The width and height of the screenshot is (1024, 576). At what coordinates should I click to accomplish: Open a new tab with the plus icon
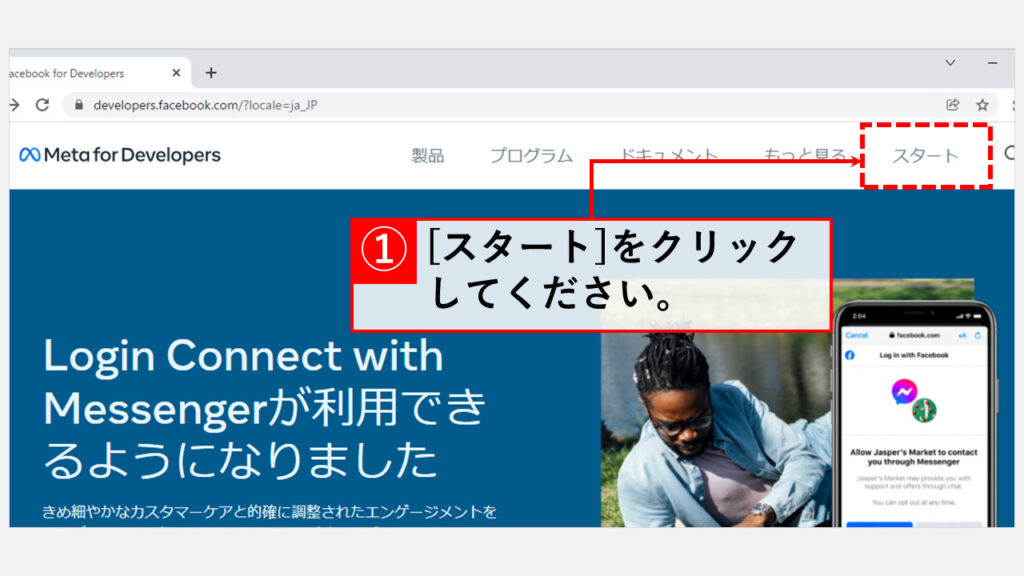pos(211,73)
